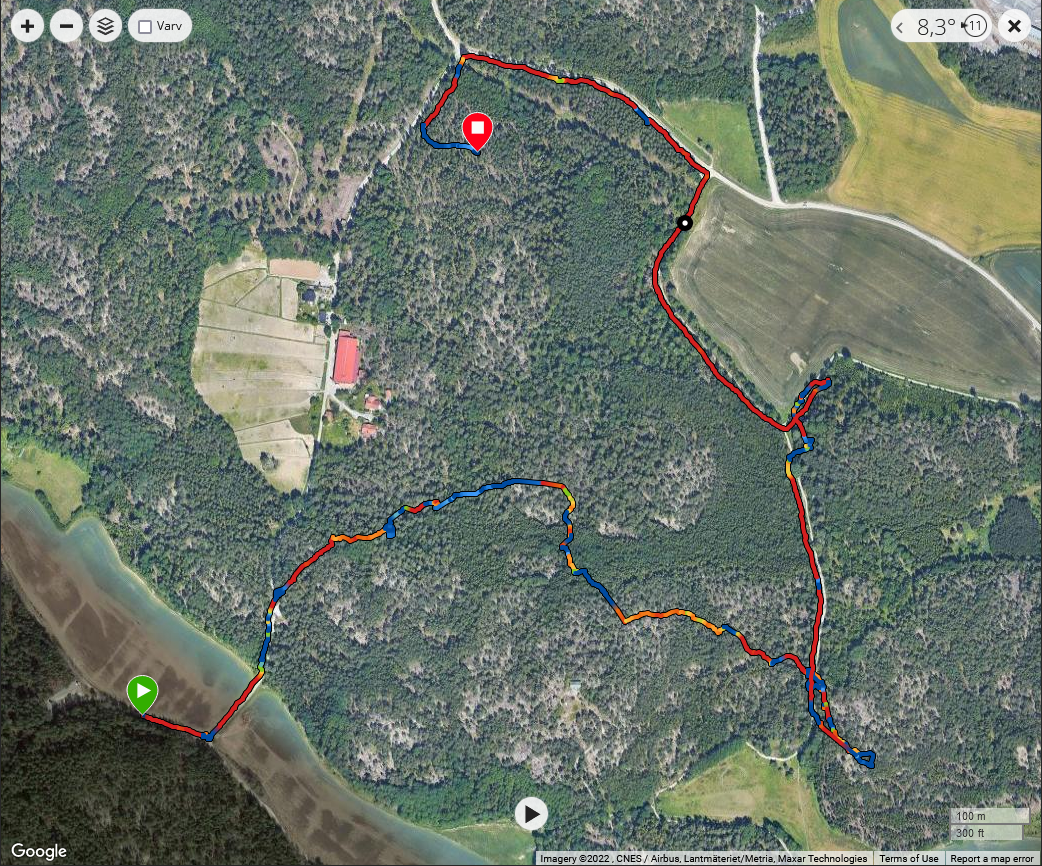Expand the weather panel chevron
The height and width of the screenshot is (866, 1042).
click(x=900, y=27)
